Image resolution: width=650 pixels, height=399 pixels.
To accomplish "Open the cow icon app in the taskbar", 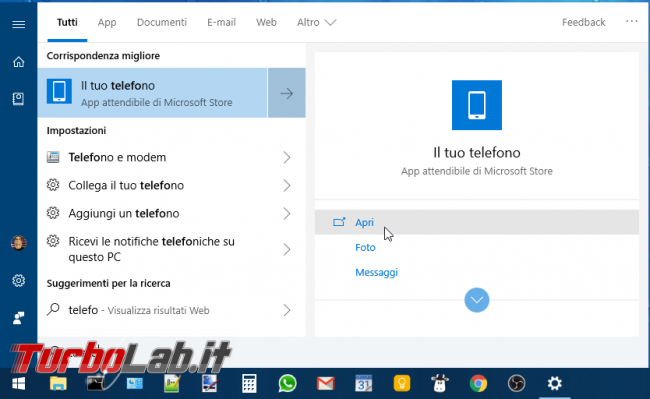I will click(440, 383).
